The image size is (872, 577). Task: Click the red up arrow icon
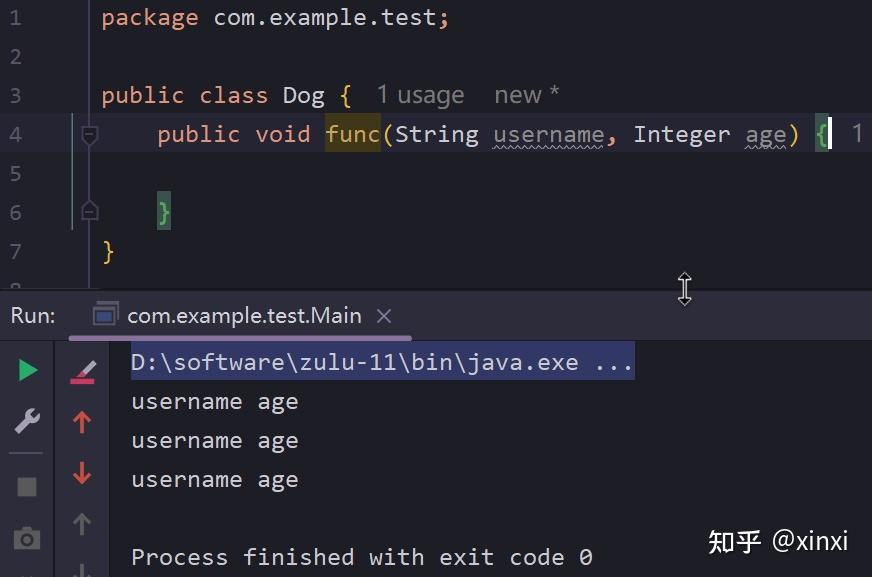82,422
